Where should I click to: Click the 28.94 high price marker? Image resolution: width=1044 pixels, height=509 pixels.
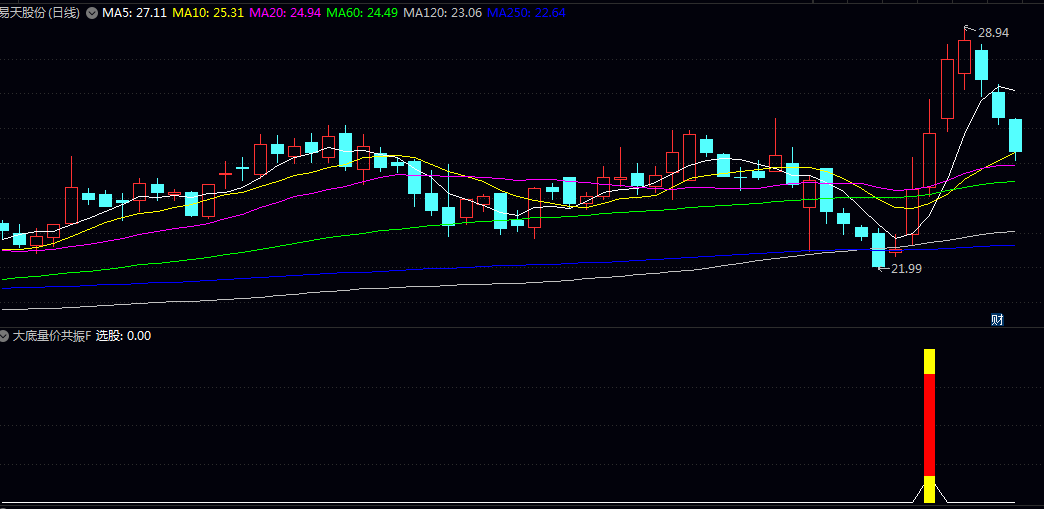tap(992, 33)
